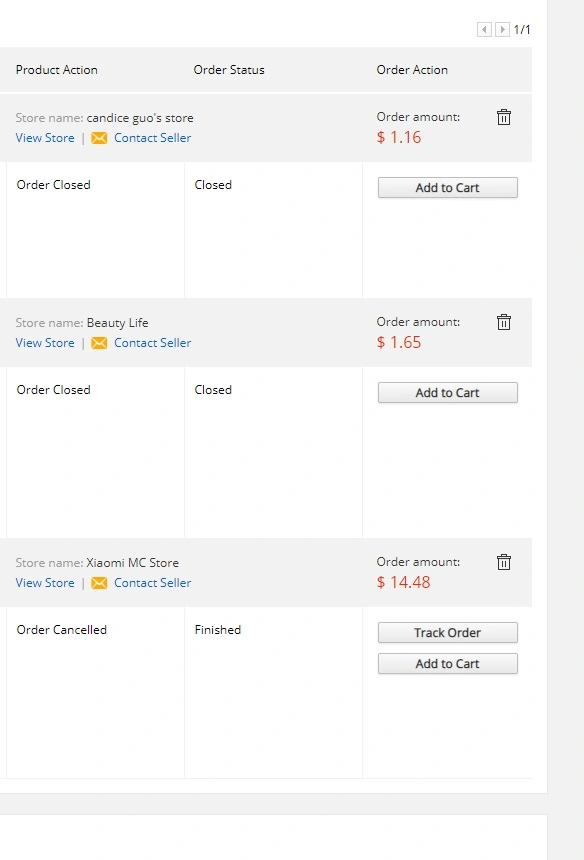Contact Seller of Beauty Life
This screenshot has height=860, width=584.
tap(152, 343)
